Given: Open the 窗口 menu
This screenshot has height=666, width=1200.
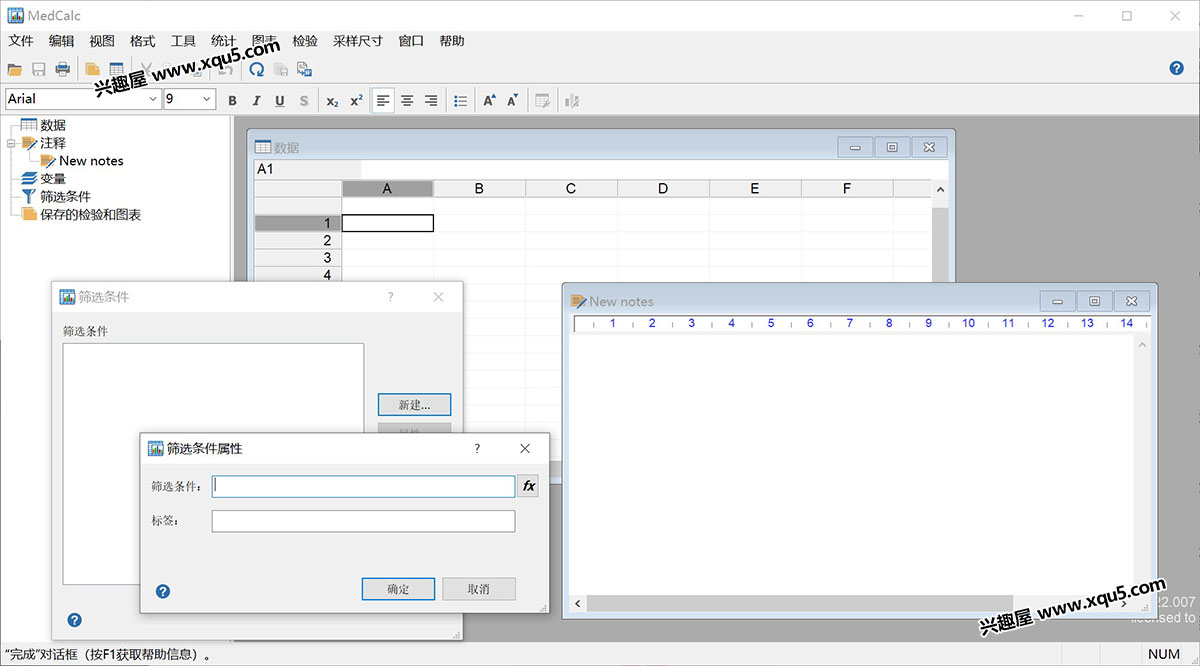Looking at the screenshot, I should 411,41.
